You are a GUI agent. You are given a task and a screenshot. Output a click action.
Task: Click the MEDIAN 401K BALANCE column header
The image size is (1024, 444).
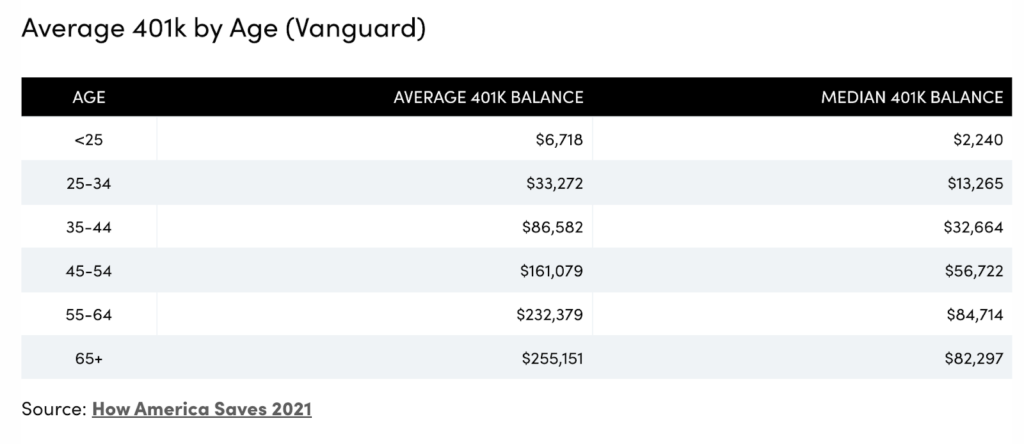911,97
